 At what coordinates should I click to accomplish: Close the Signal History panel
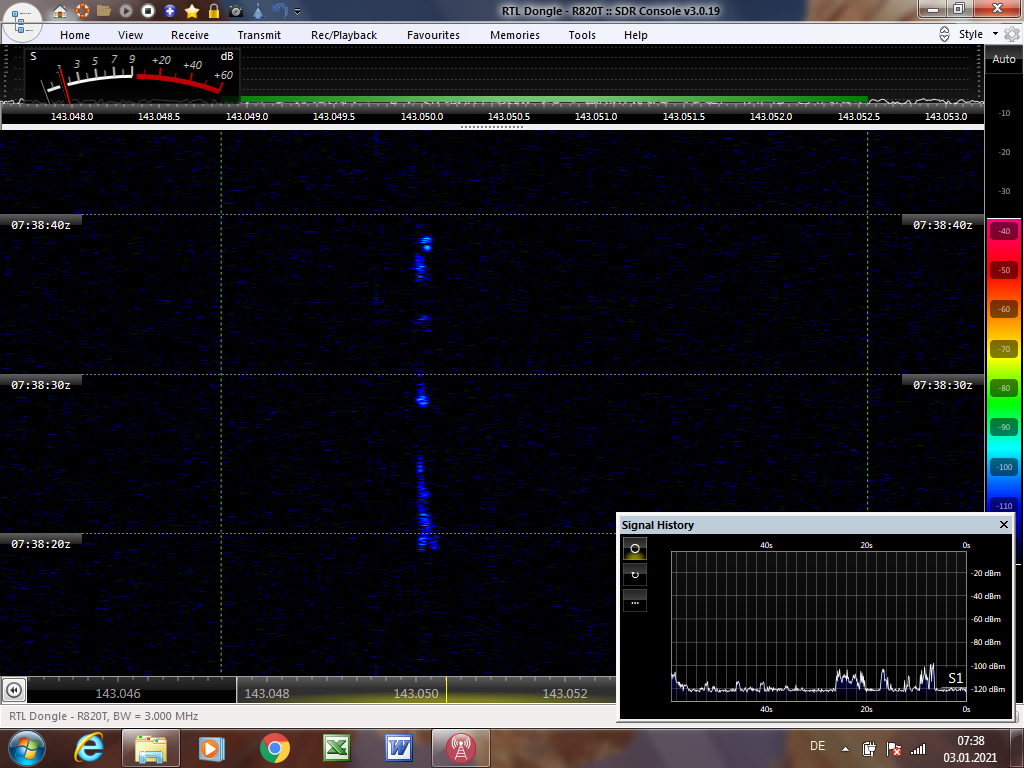tap(1004, 524)
